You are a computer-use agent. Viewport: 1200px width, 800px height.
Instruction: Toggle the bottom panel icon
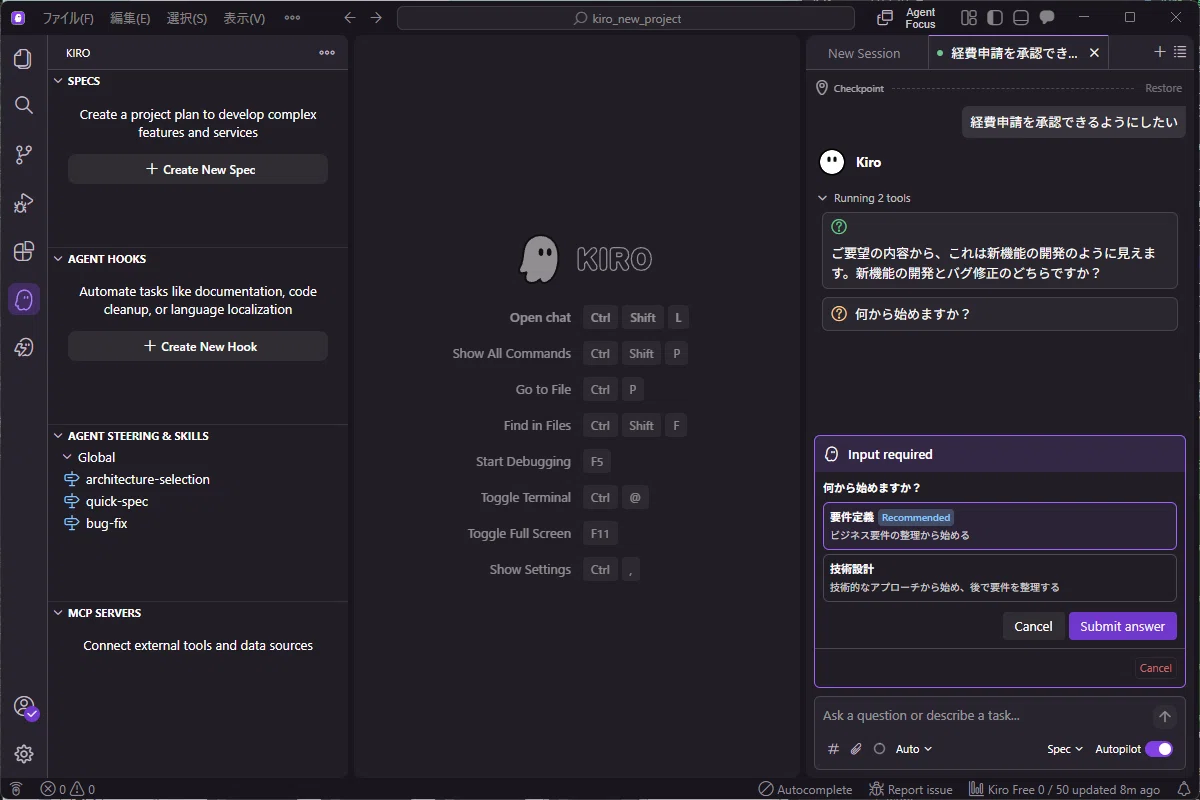point(1020,18)
